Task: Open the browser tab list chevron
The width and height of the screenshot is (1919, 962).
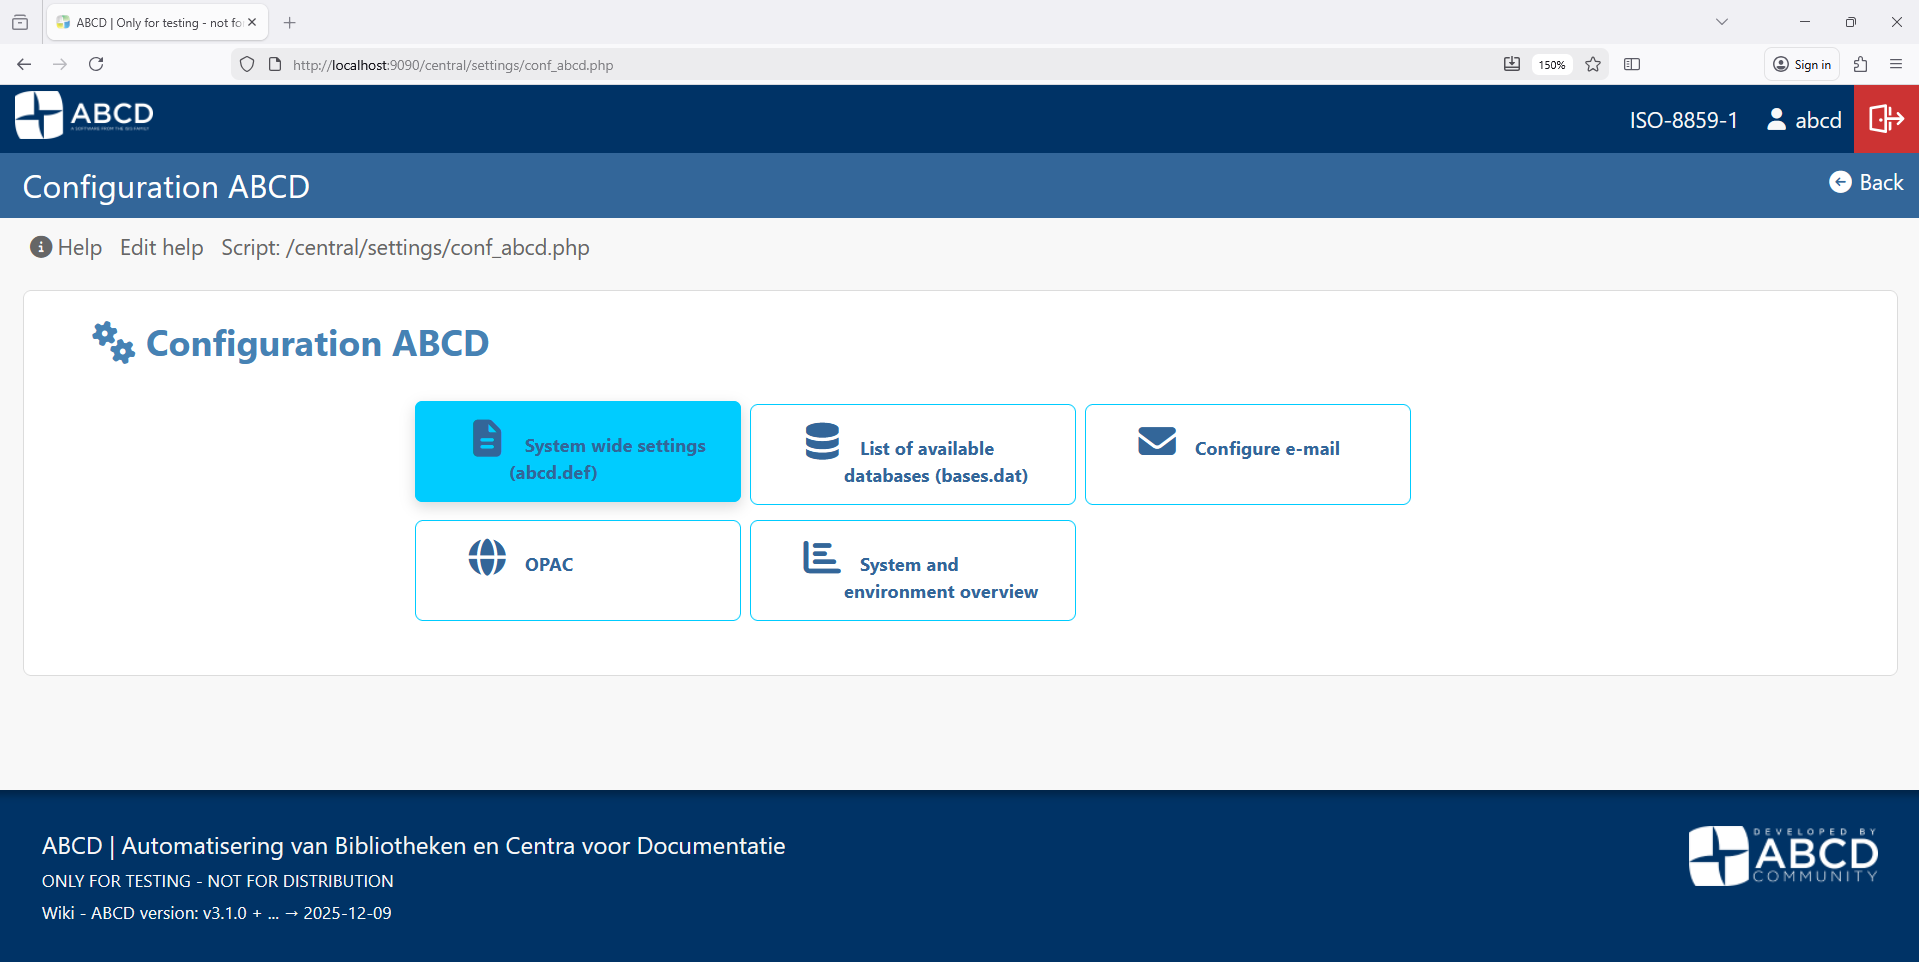Action: pos(1721,21)
